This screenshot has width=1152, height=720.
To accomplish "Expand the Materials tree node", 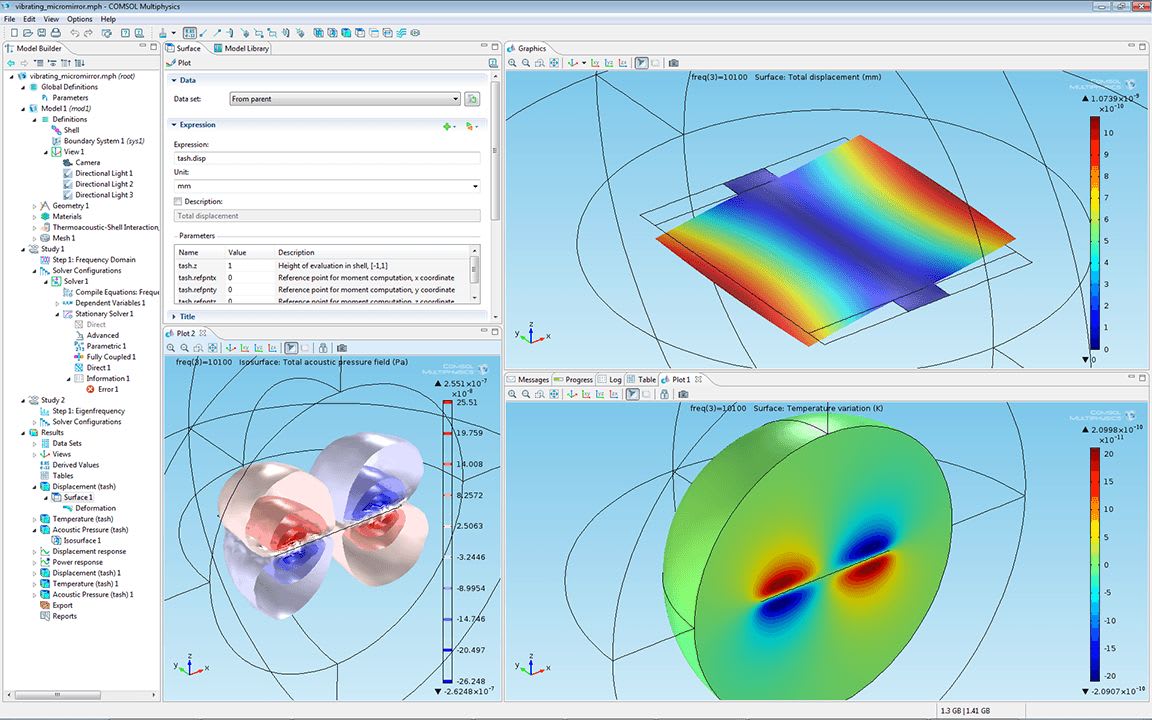I will pos(34,217).
